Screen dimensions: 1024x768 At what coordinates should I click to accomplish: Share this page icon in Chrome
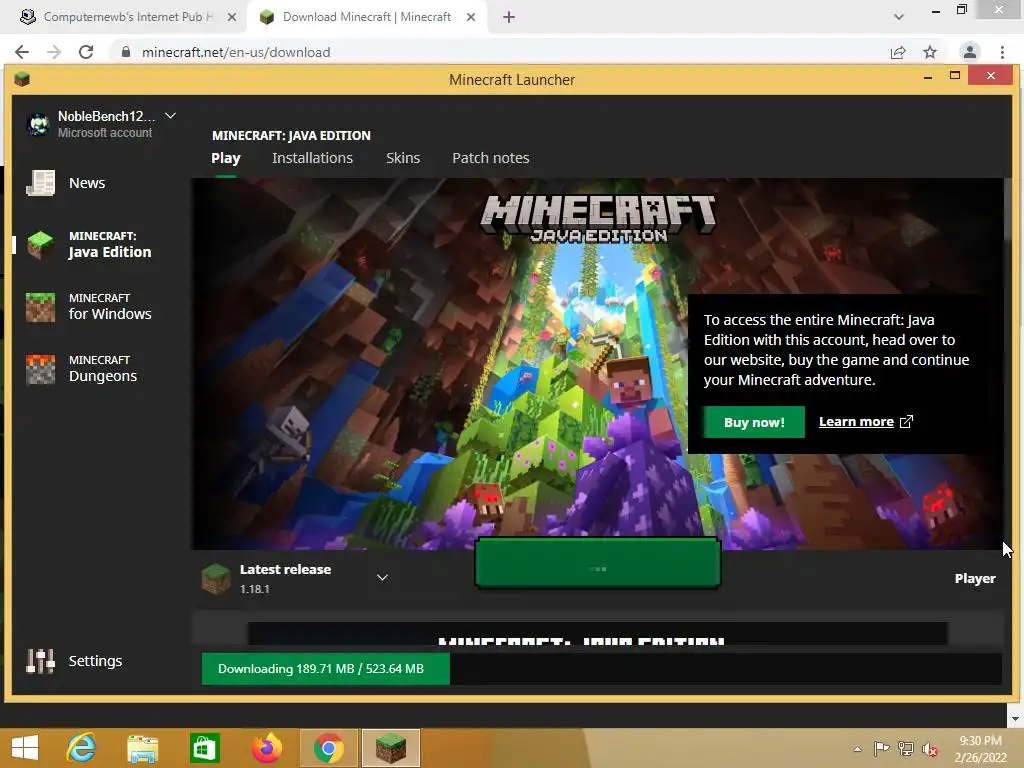tap(898, 52)
